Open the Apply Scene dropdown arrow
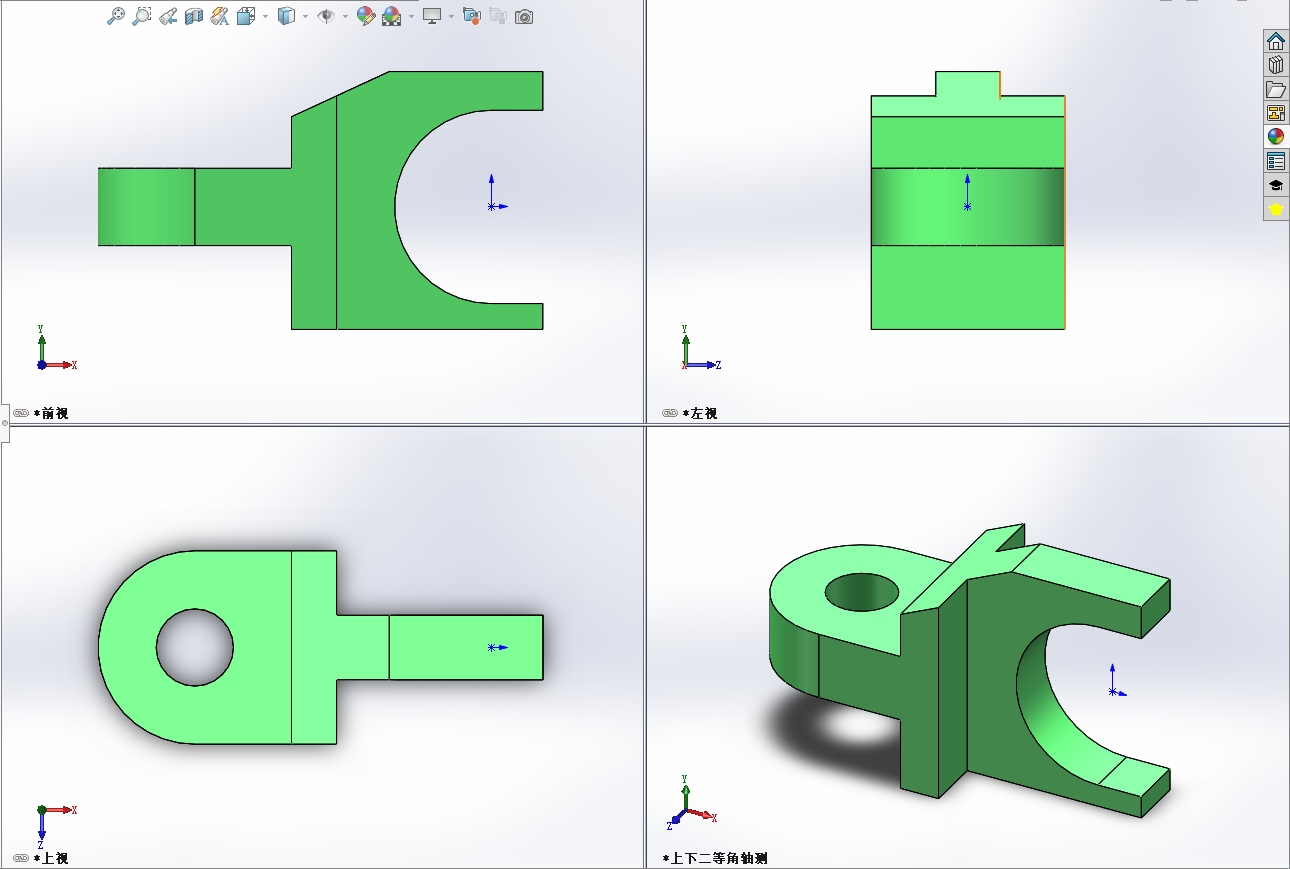This screenshot has height=869, width=1290. (411, 16)
